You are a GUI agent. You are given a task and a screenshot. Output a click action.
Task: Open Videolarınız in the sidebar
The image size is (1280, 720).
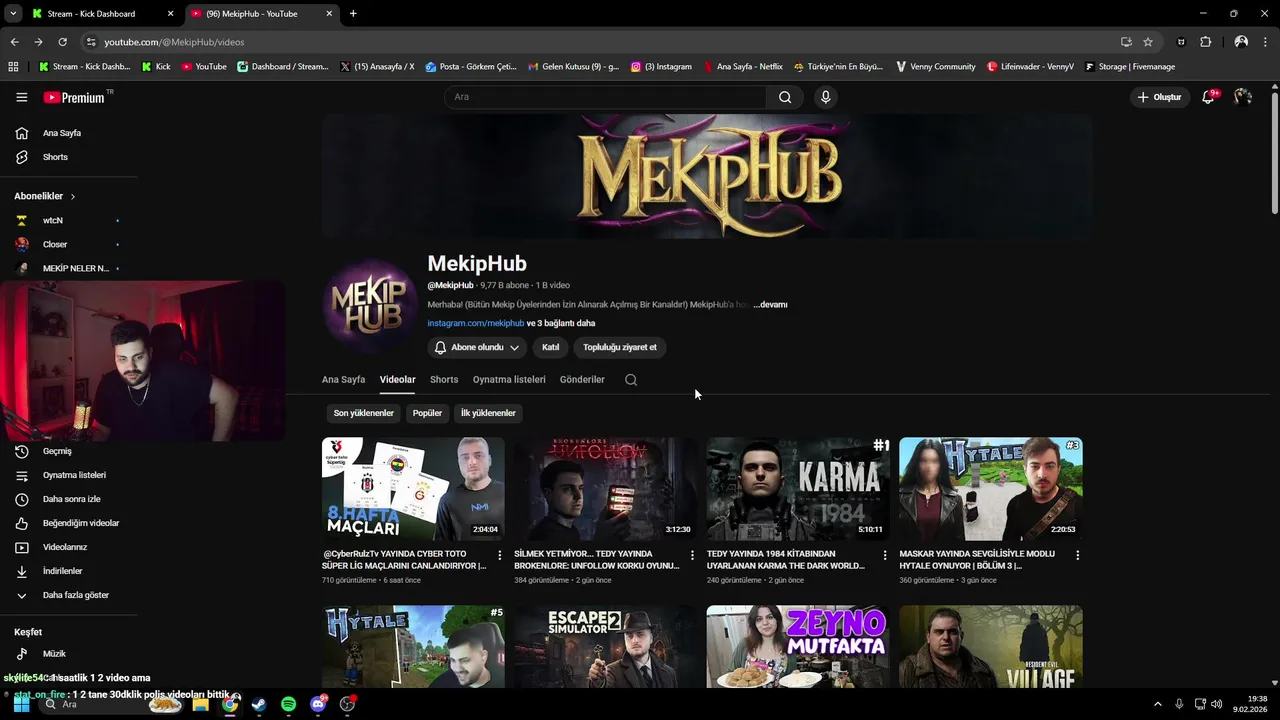65,547
